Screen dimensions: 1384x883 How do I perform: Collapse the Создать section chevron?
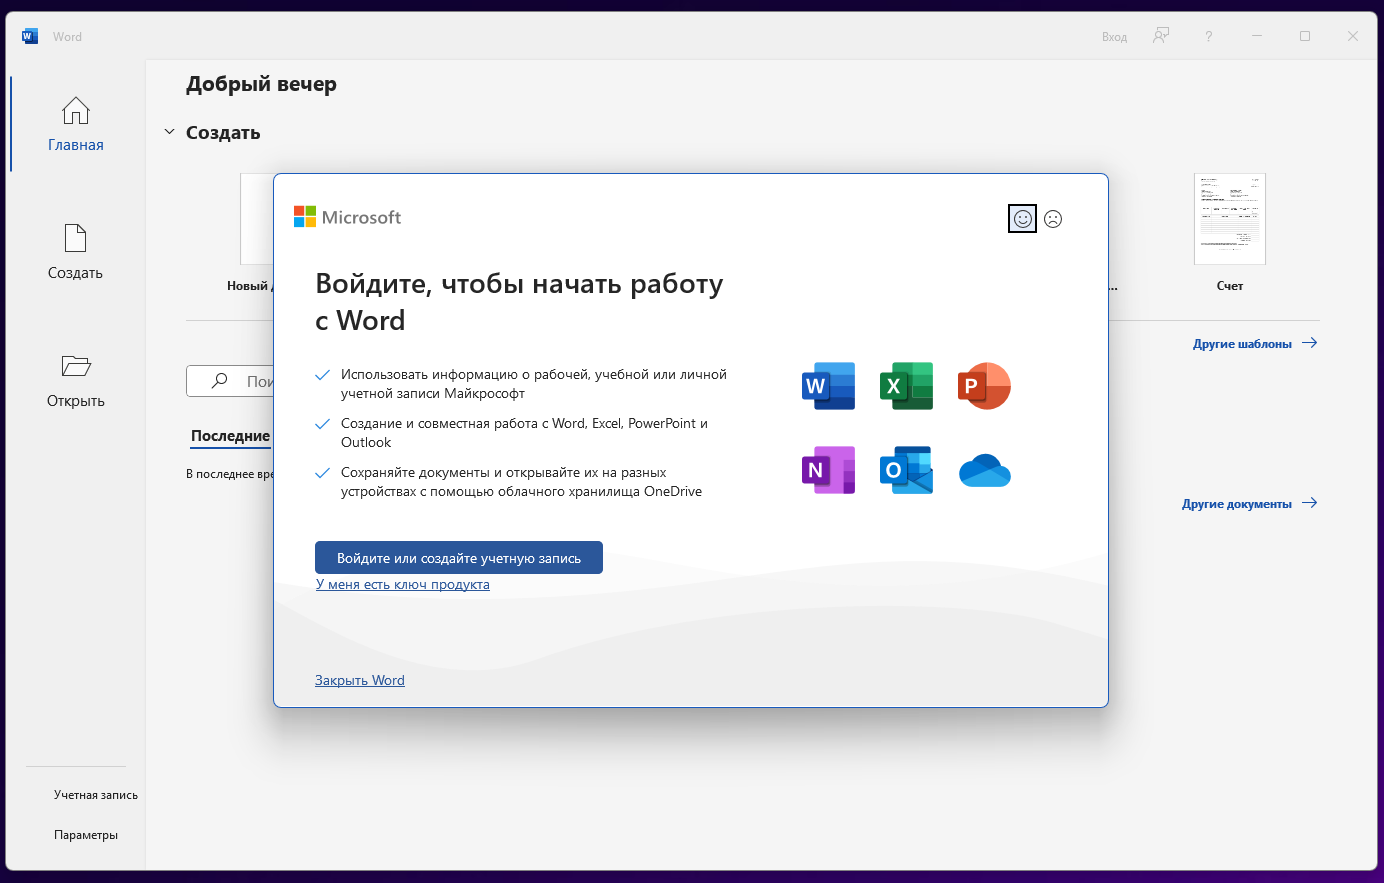click(169, 132)
